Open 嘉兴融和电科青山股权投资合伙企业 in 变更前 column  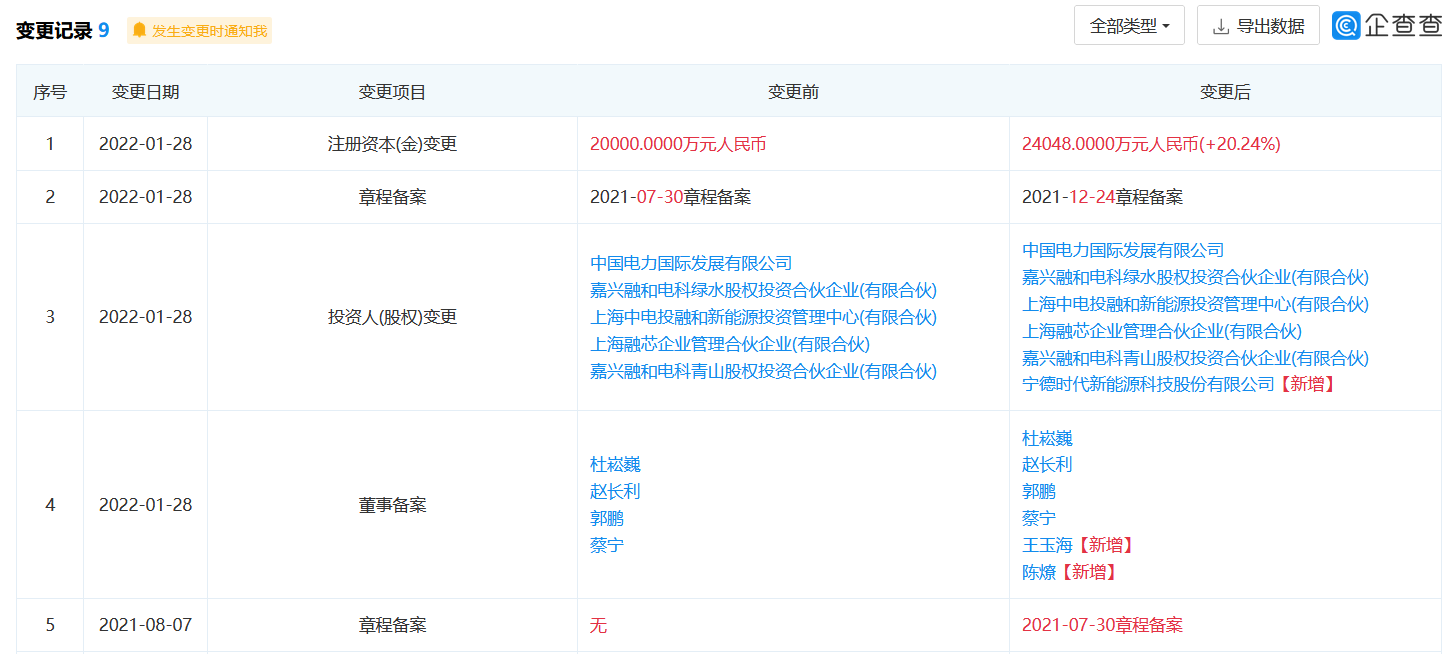click(763, 371)
